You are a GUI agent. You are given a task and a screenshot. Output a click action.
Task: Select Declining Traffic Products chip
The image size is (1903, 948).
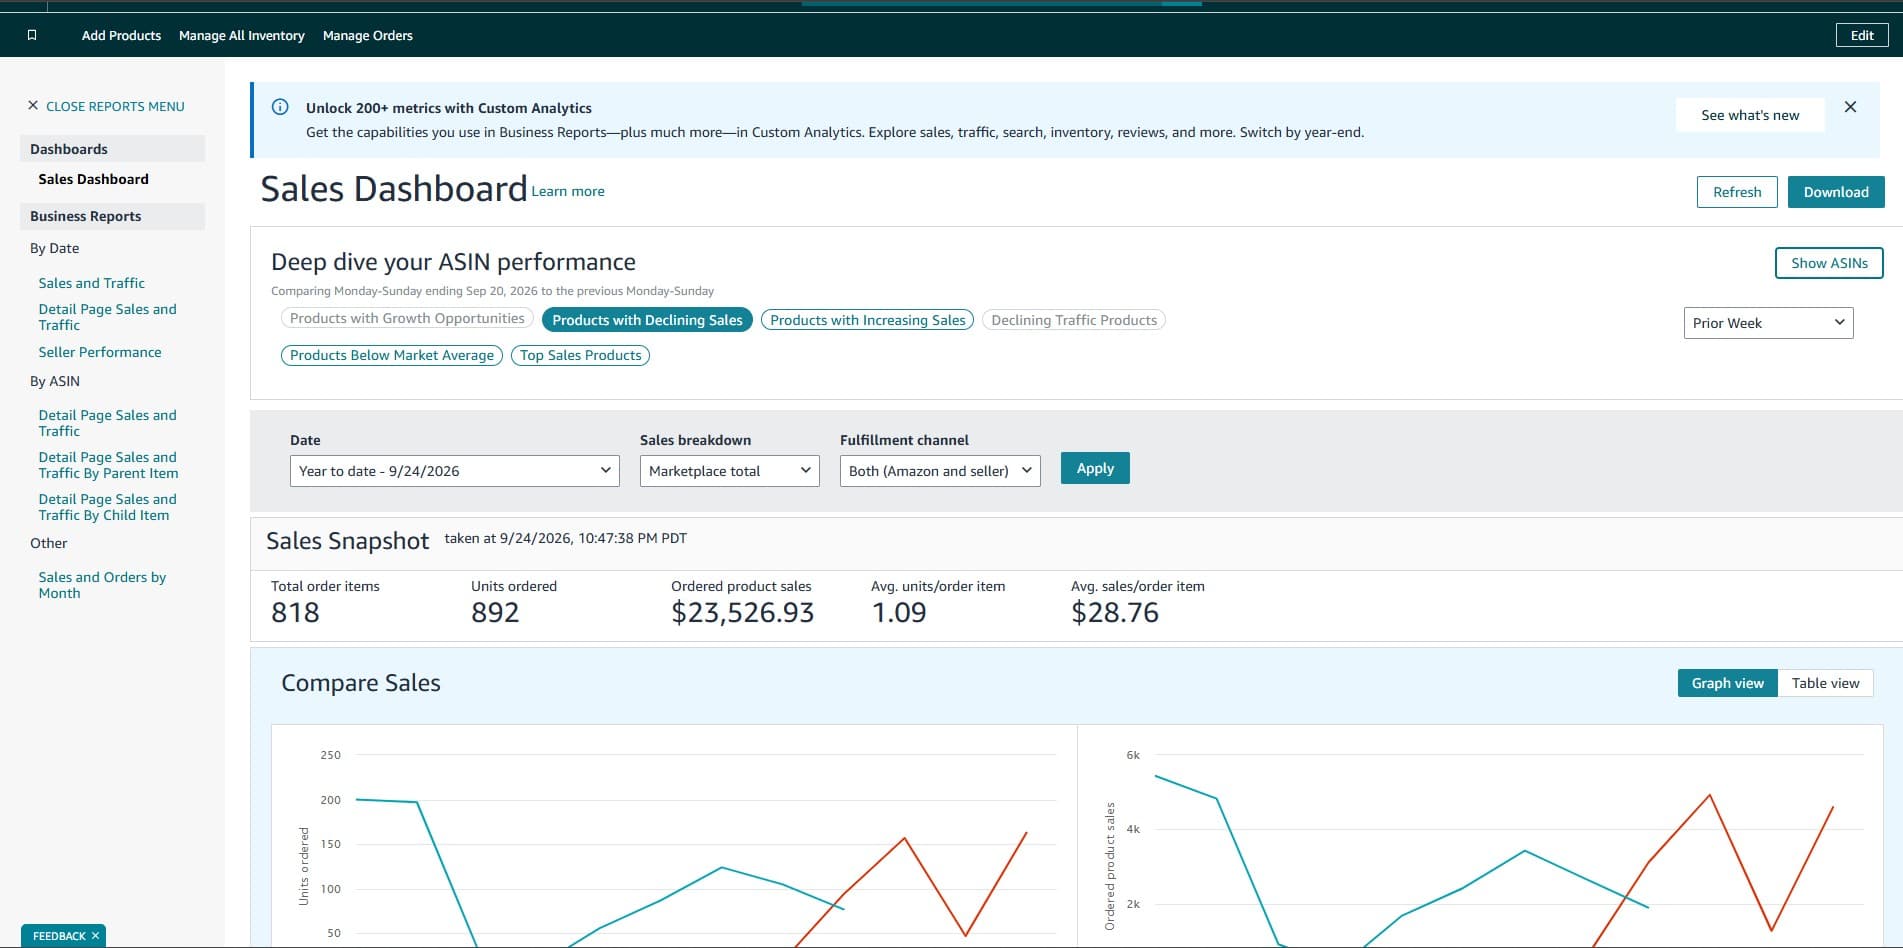pyautogui.click(x=1074, y=320)
